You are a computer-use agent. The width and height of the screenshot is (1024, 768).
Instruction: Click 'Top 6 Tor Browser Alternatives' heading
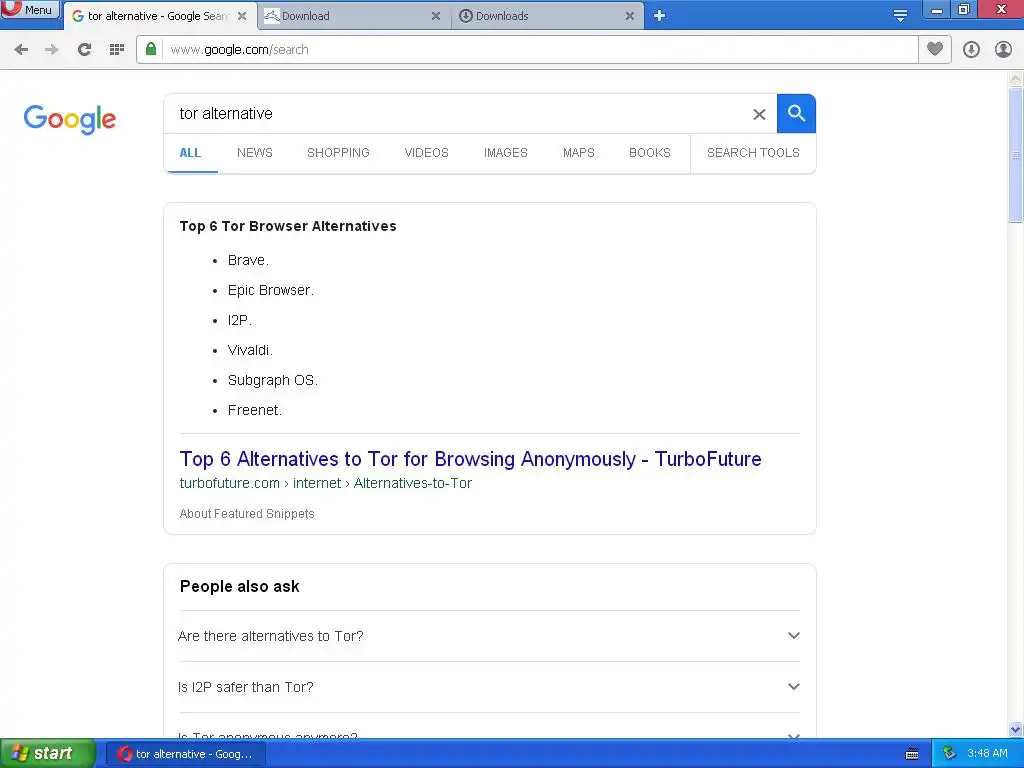pyautogui.click(x=288, y=226)
